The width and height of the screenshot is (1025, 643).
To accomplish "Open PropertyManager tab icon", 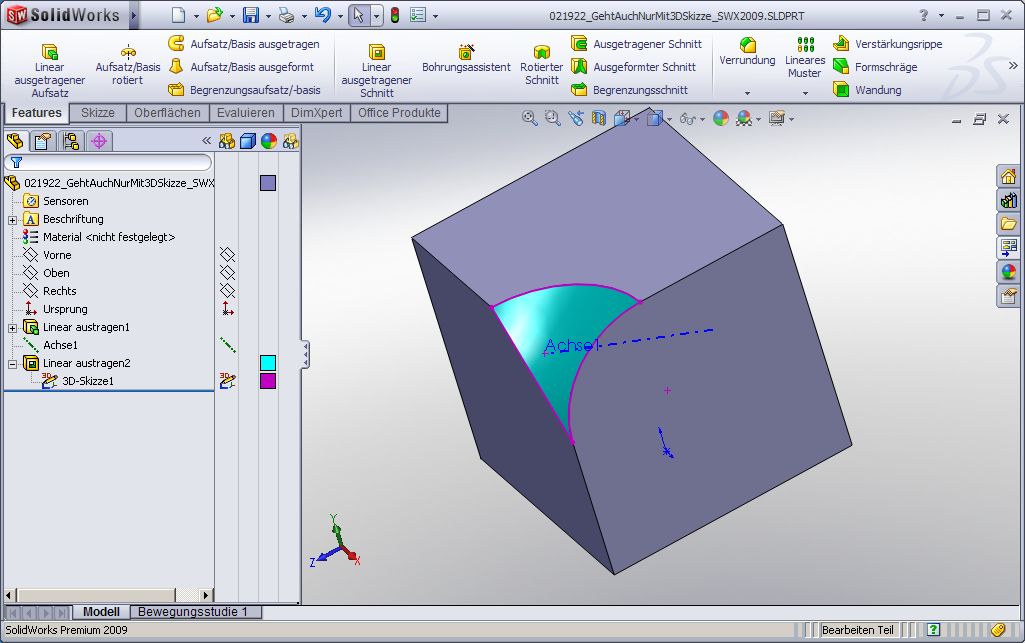I will (x=43, y=140).
